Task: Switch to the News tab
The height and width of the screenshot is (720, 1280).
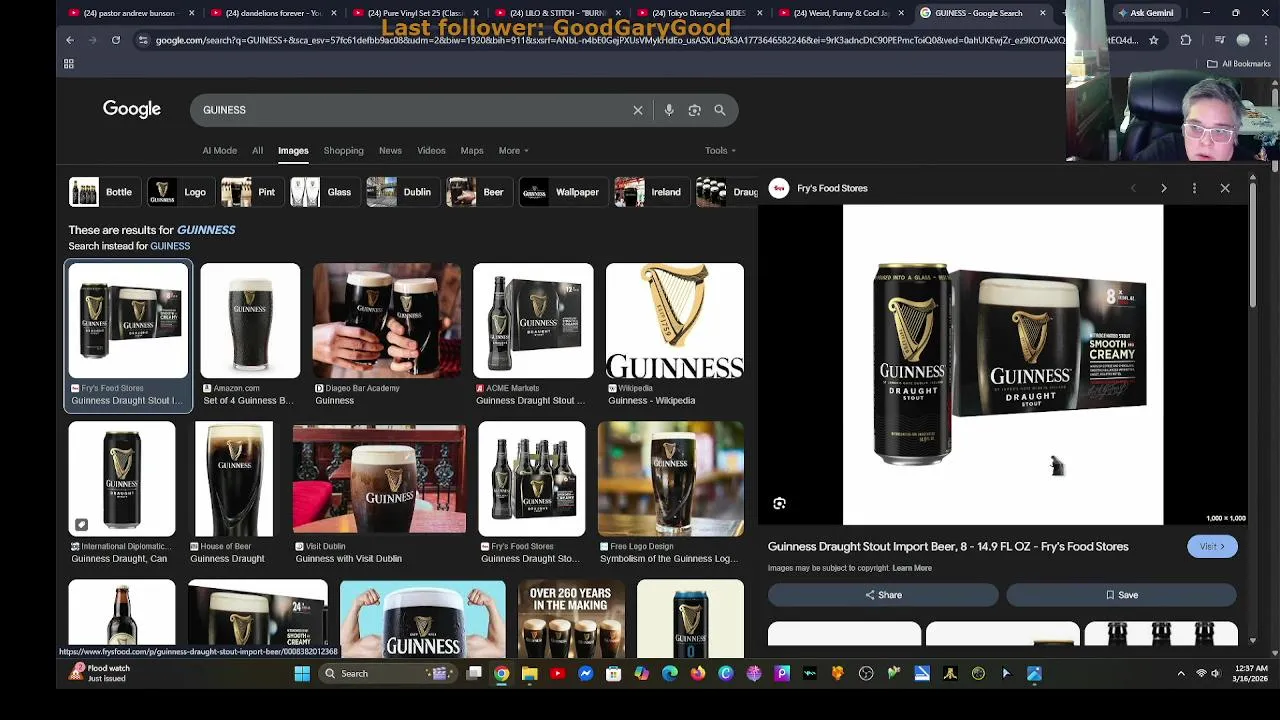Action: click(390, 151)
